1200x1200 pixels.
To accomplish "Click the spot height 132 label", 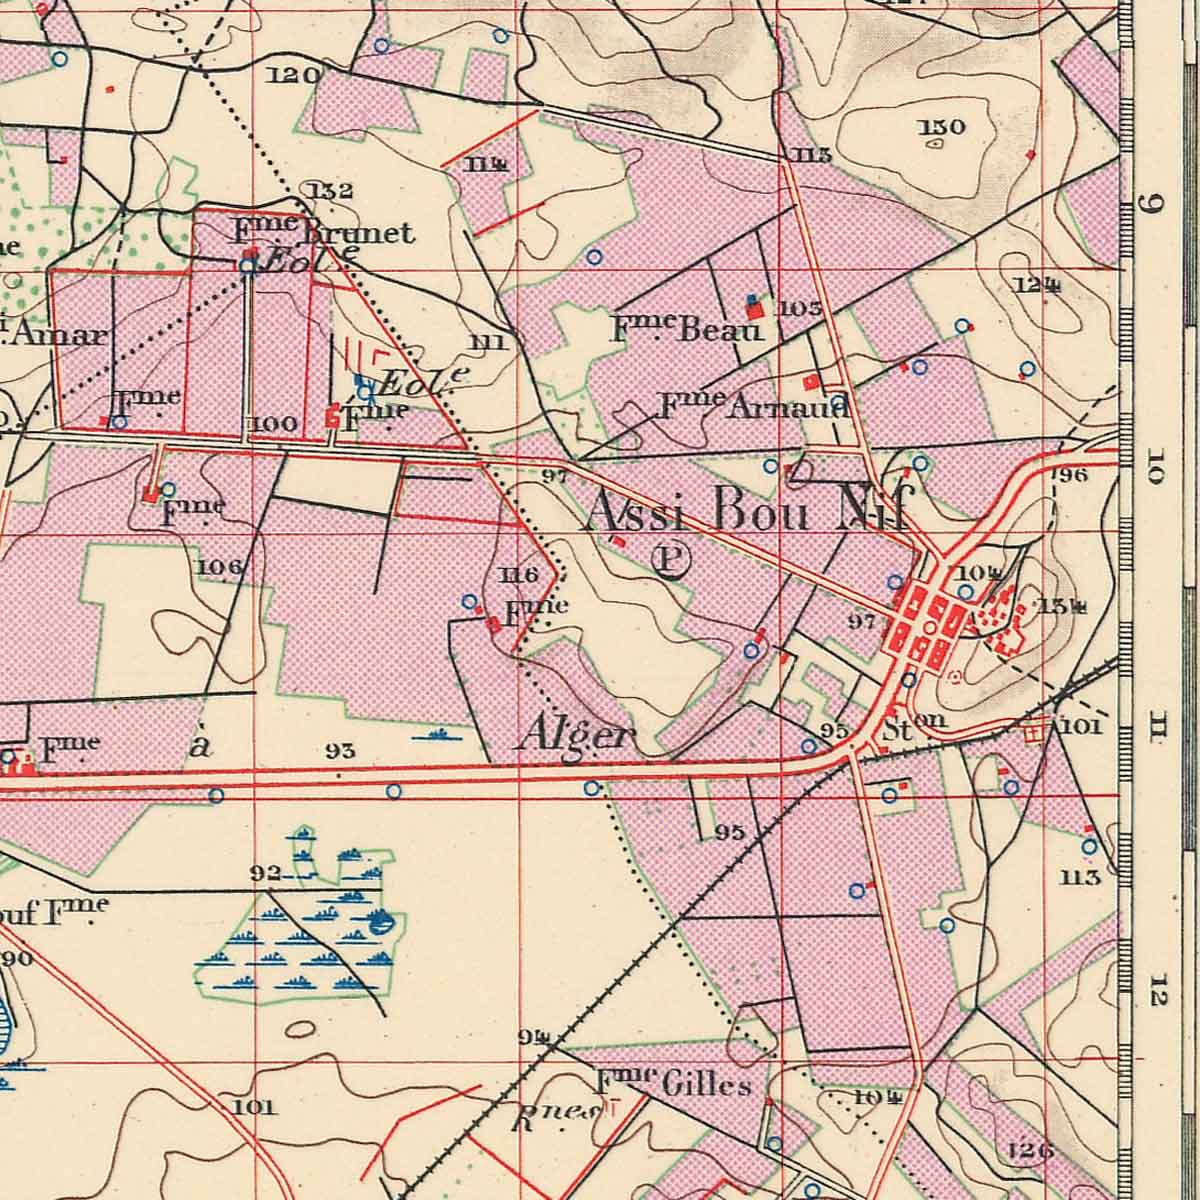I will coord(329,191).
